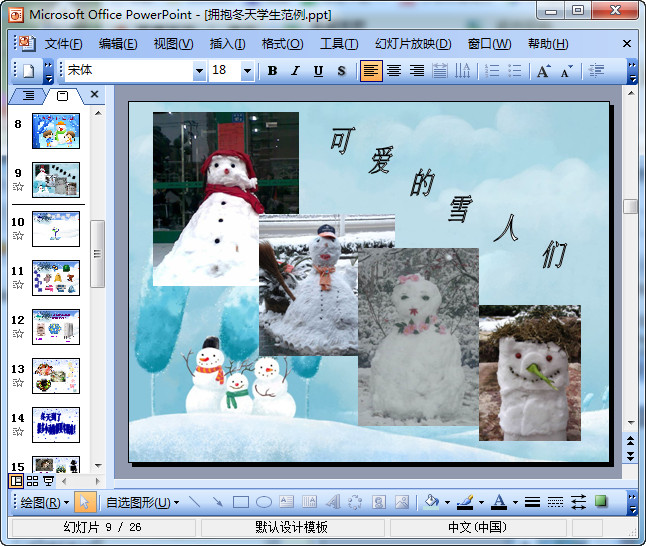Click the New document icon
Screen dimensions: 646x546
28,71
